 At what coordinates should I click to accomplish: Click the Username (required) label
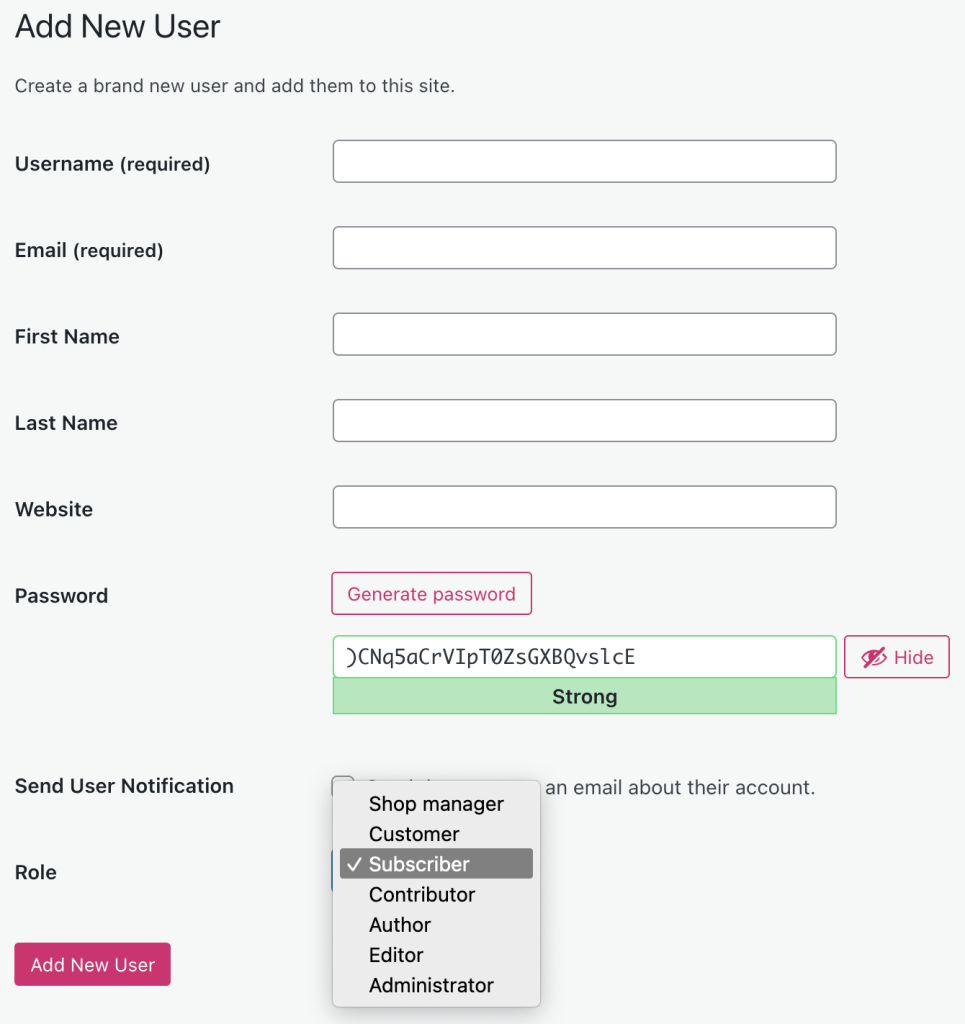tap(112, 164)
